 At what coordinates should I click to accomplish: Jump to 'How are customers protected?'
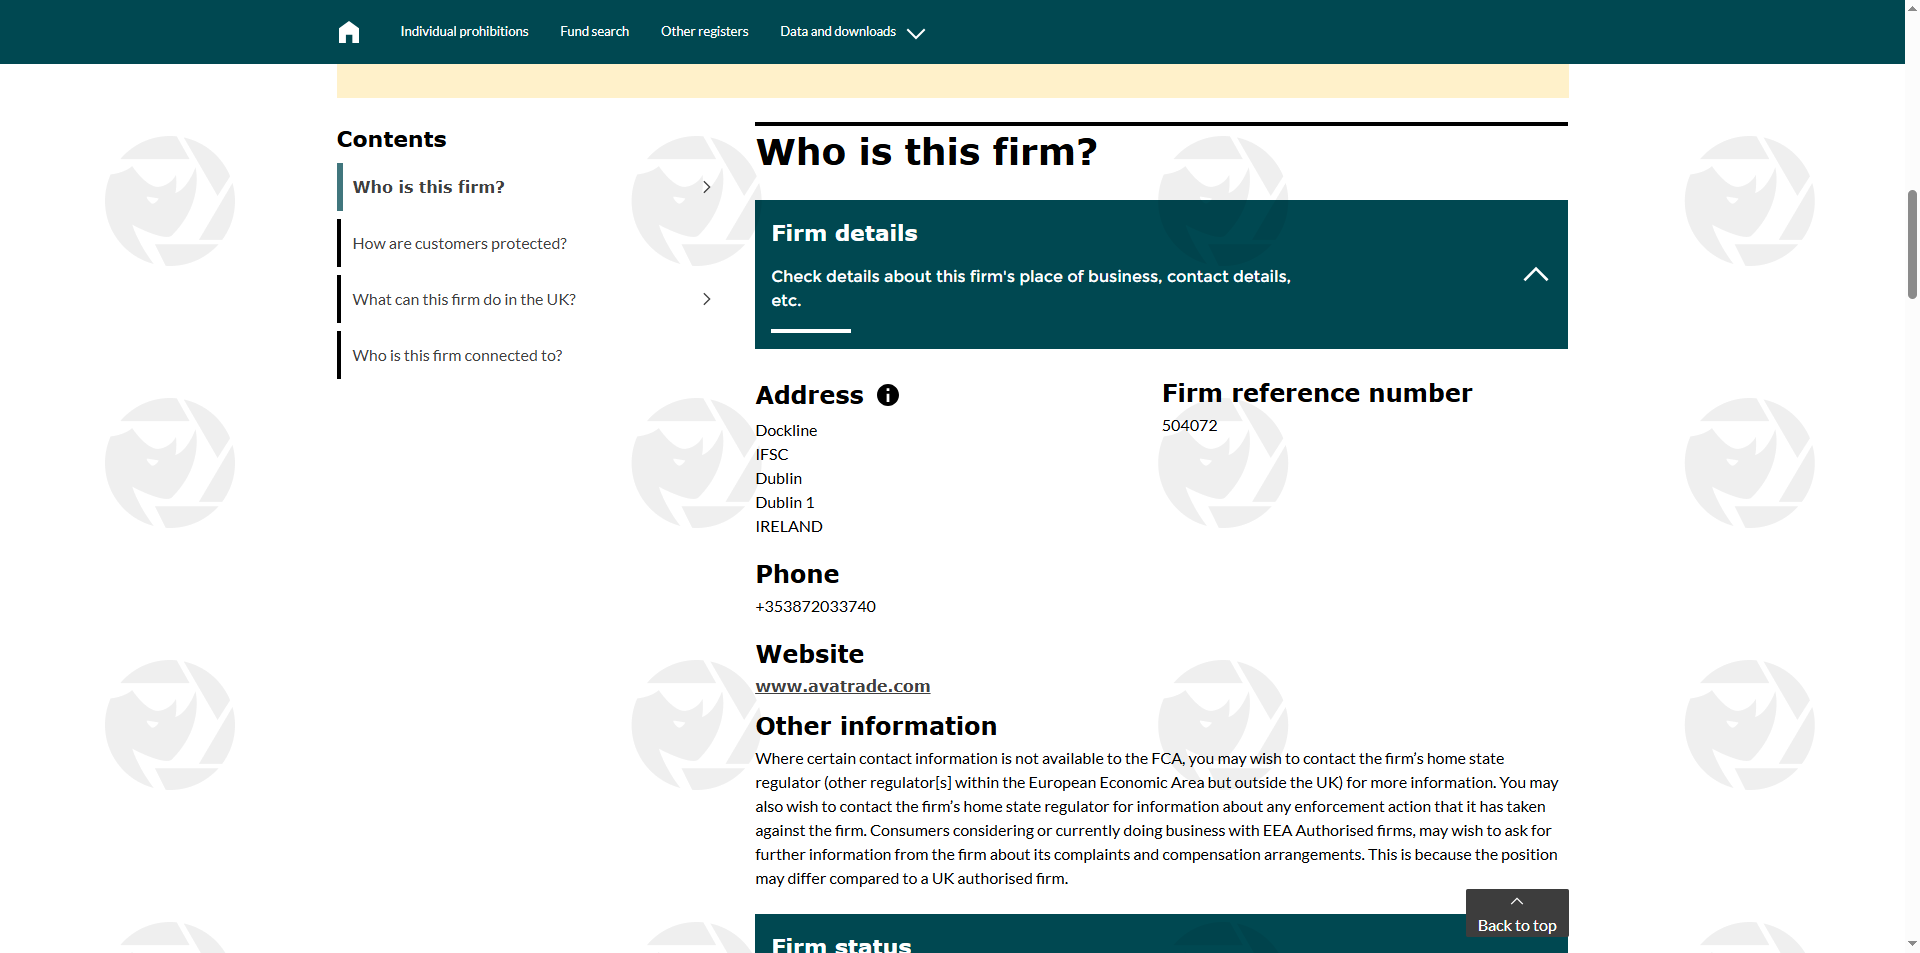(459, 243)
